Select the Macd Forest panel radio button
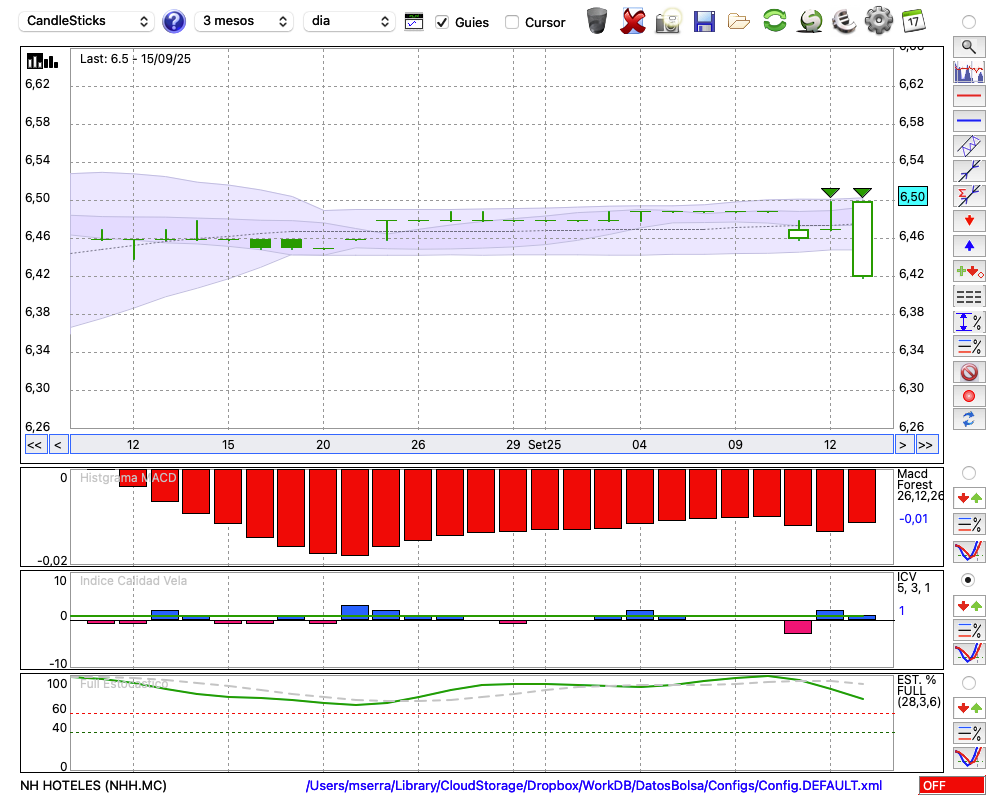The height and width of the screenshot is (800, 1000). tap(968, 472)
